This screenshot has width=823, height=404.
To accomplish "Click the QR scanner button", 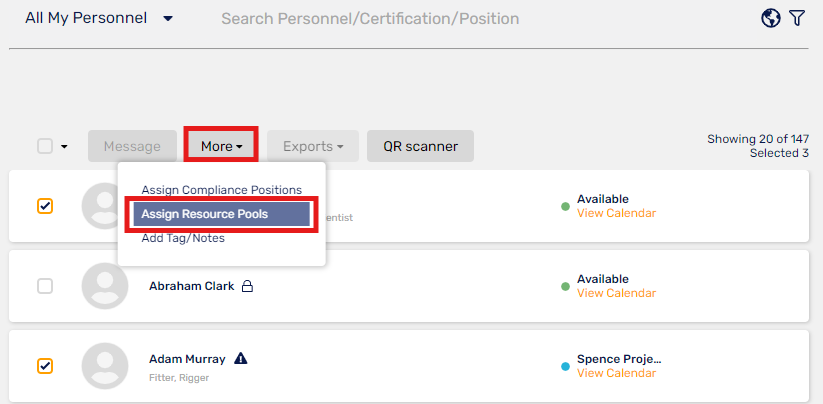I will (x=420, y=146).
